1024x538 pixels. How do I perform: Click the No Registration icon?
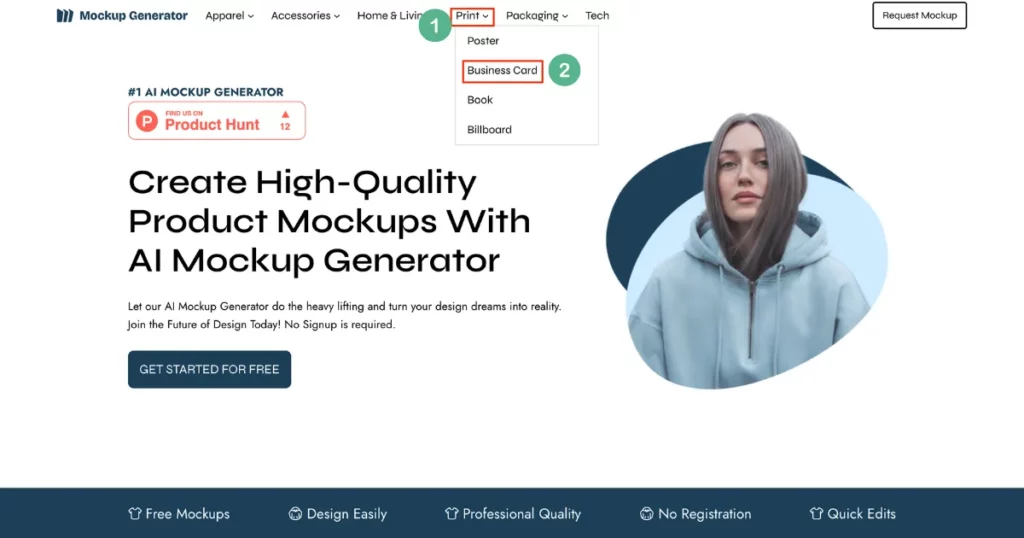coord(647,514)
